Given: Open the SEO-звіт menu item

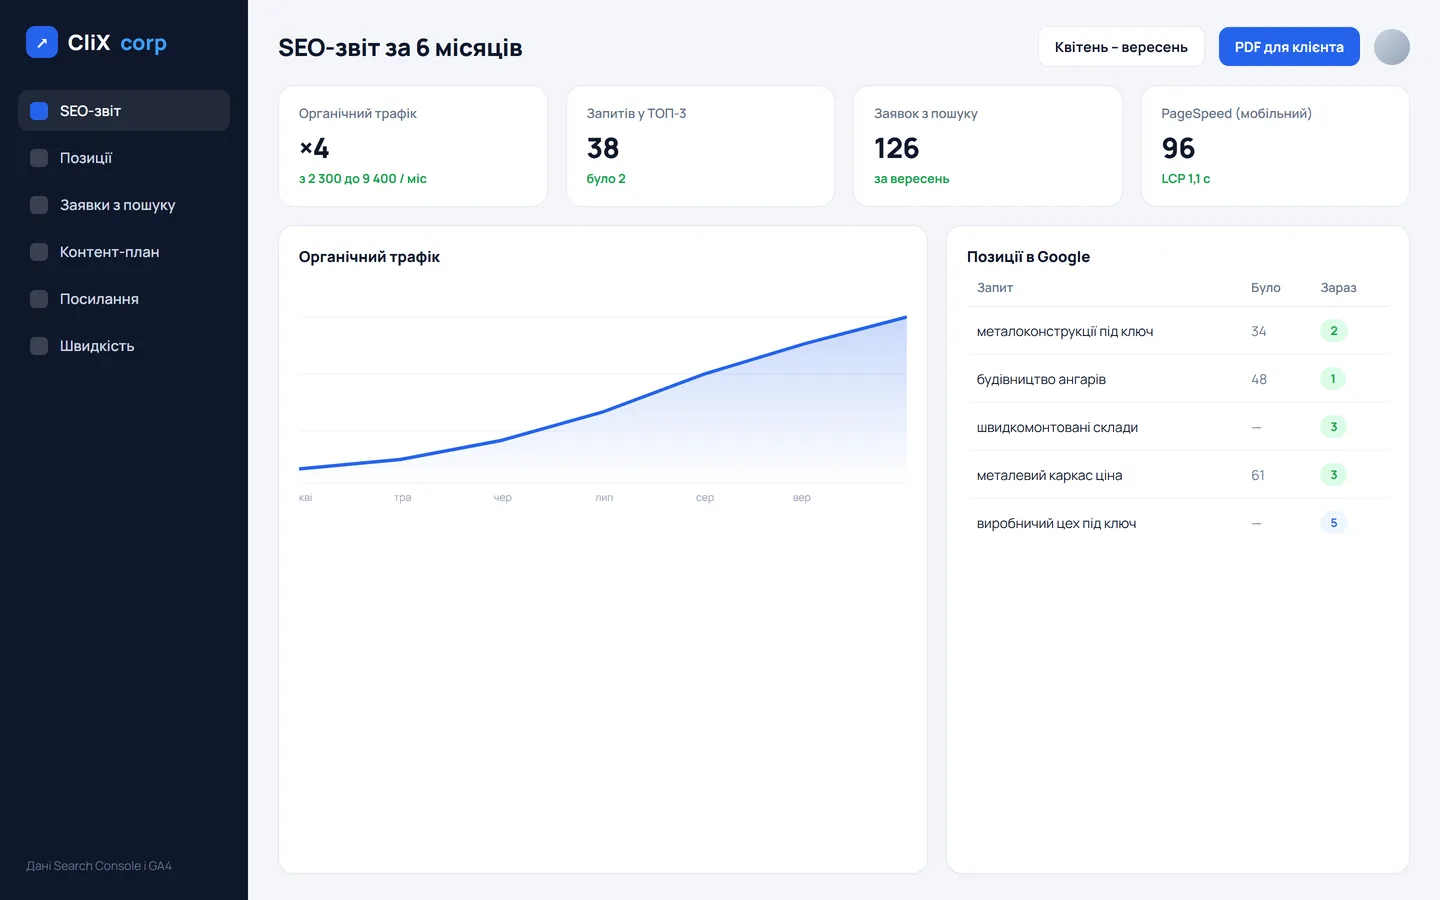Looking at the screenshot, I should click(124, 111).
